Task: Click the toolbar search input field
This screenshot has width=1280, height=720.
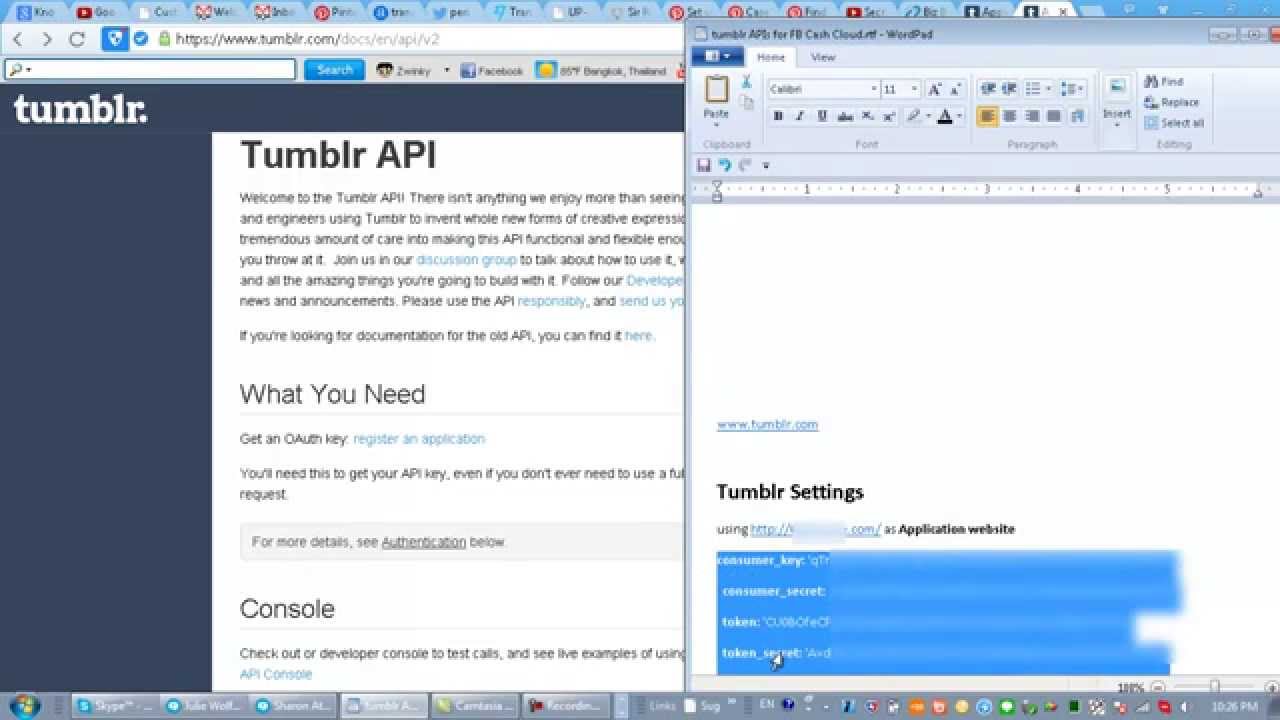Action: (x=150, y=70)
